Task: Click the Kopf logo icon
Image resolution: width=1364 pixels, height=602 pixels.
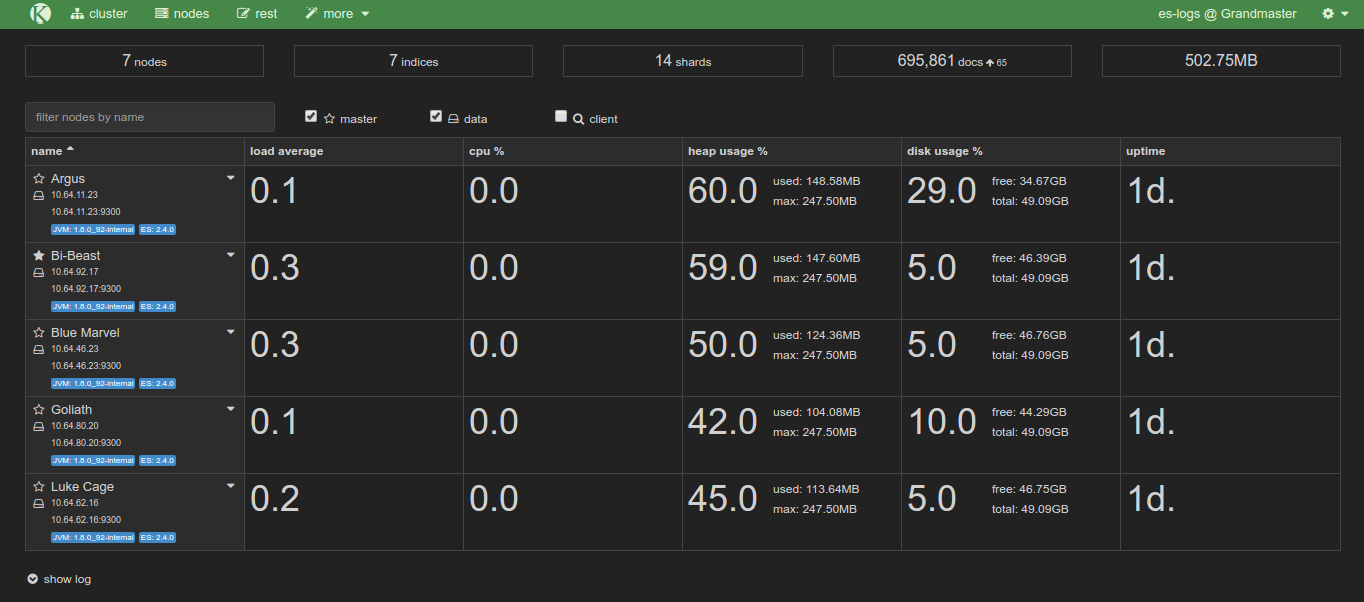Action: point(40,14)
